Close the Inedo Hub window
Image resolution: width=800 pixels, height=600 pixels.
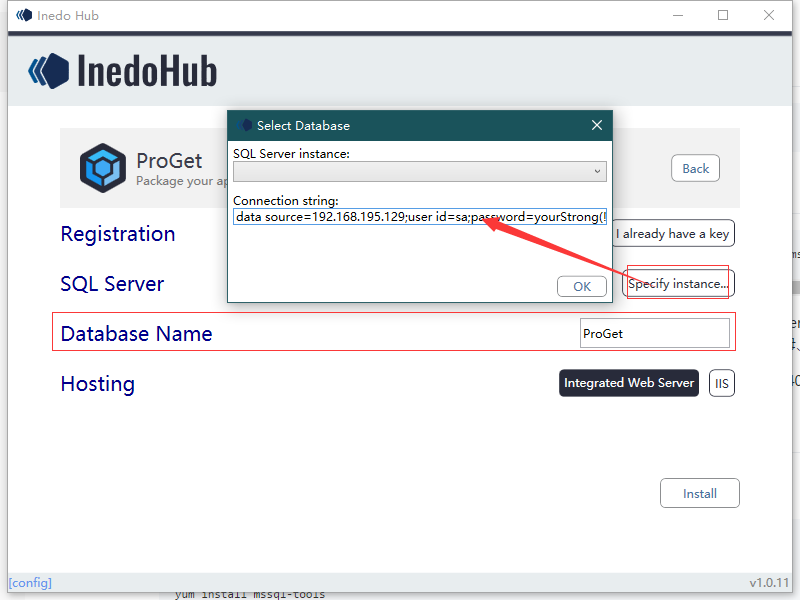(769, 15)
